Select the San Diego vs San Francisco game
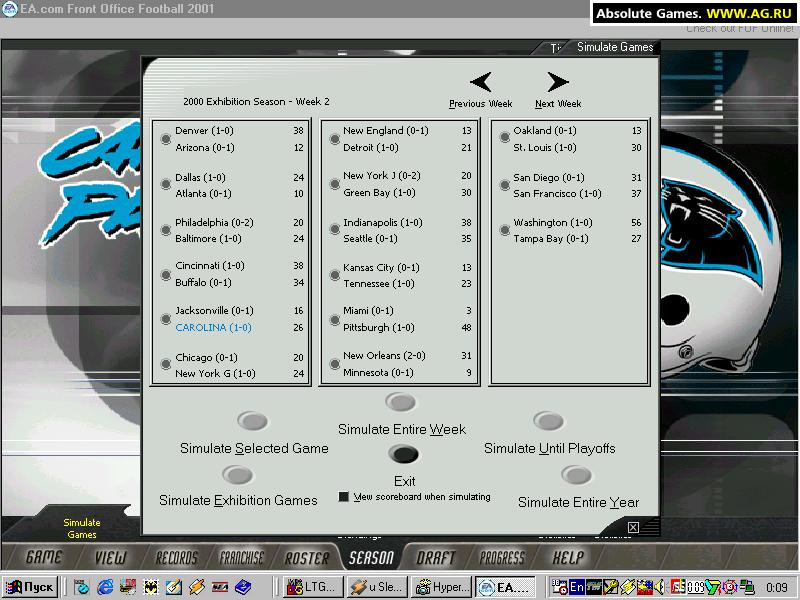Viewport: 800px width, 600px height. coord(505,185)
